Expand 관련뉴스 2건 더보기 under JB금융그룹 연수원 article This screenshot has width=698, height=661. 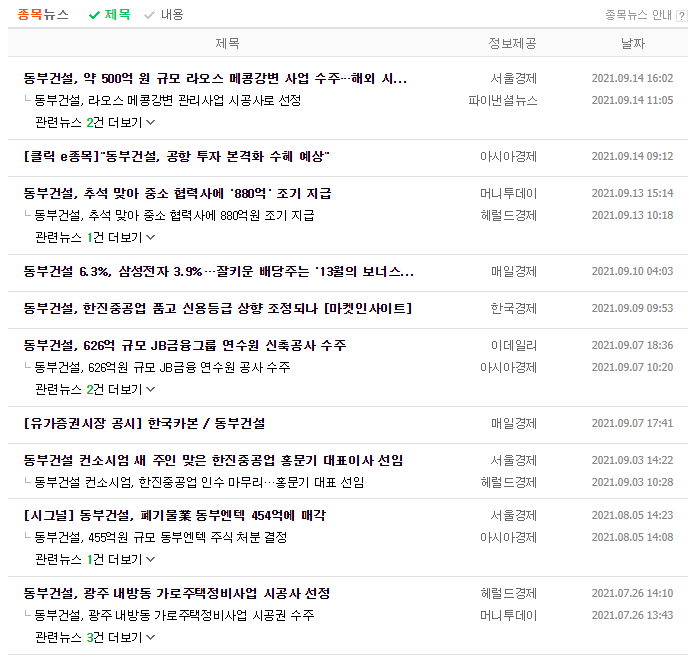click(x=95, y=389)
